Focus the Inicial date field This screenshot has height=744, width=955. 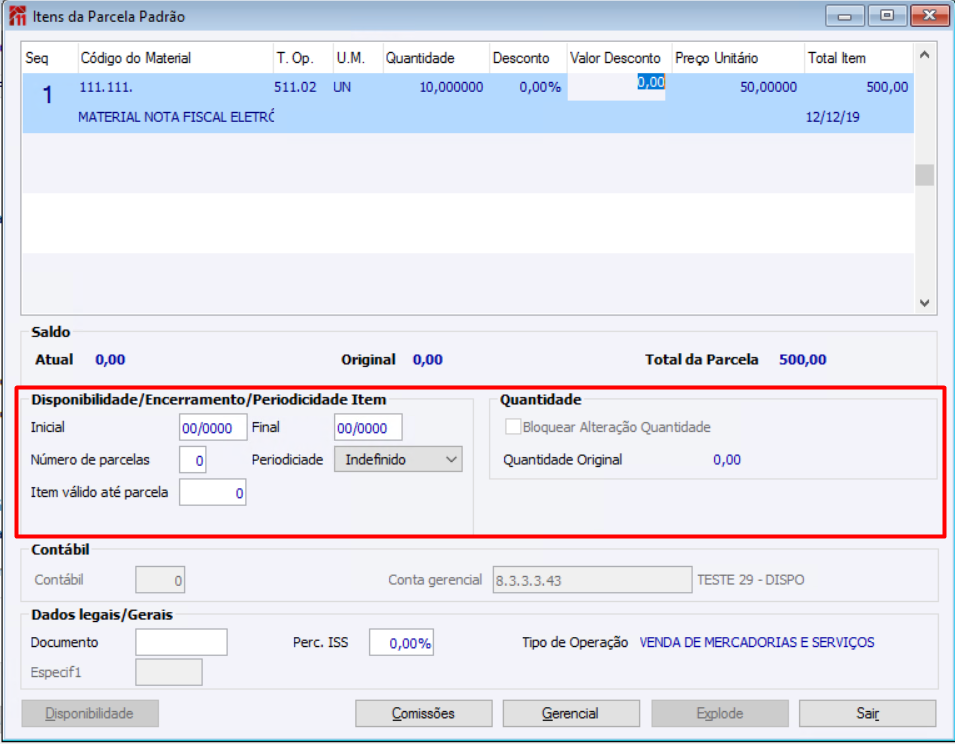tap(213, 427)
